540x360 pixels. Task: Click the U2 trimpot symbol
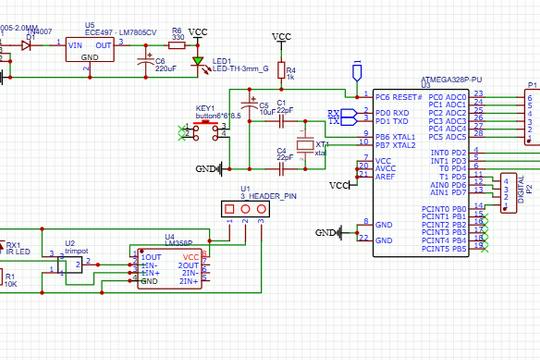(x=70, y=265)
